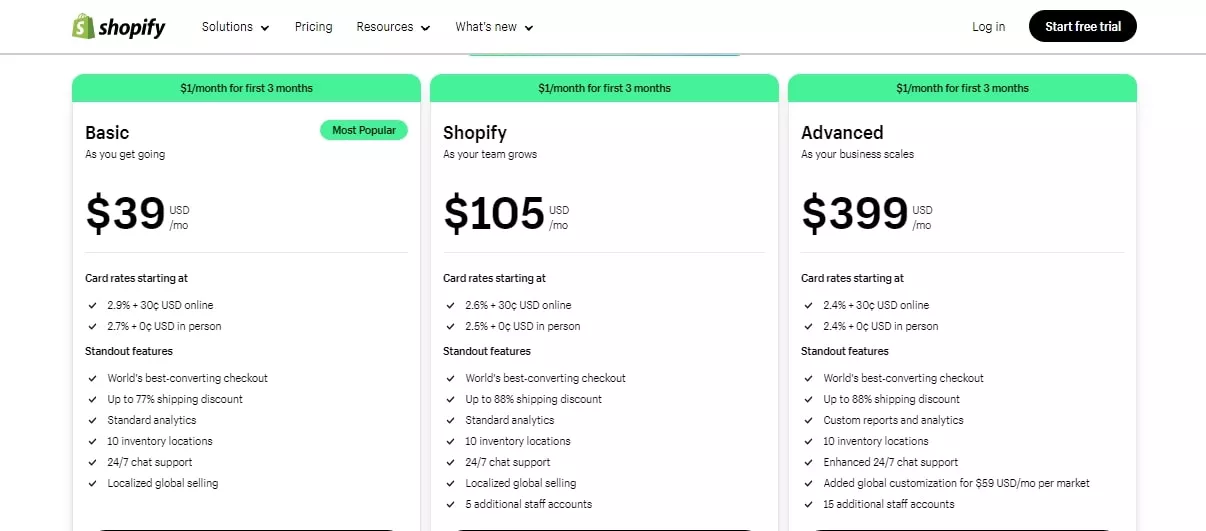
Task: Click checkmark beside Enhanced 24/7 chat support
Action: [808, 462]
